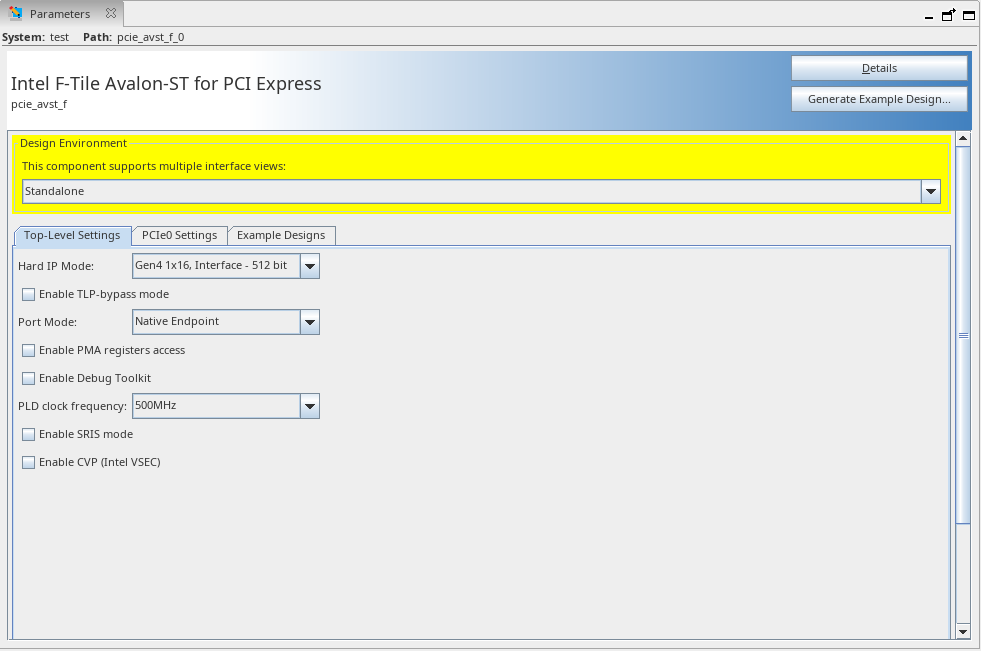981x651 pixels.
Task: Click the Intel F-Tile Avalon-ST title
Action: click(166, 83)
